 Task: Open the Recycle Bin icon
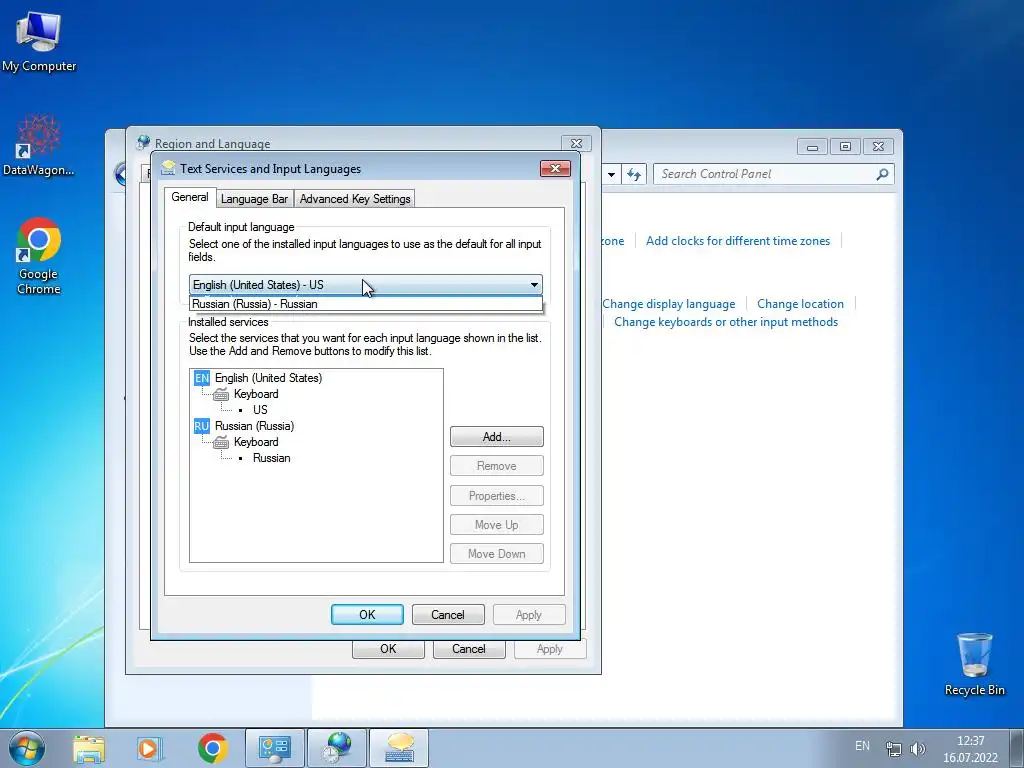974,664
